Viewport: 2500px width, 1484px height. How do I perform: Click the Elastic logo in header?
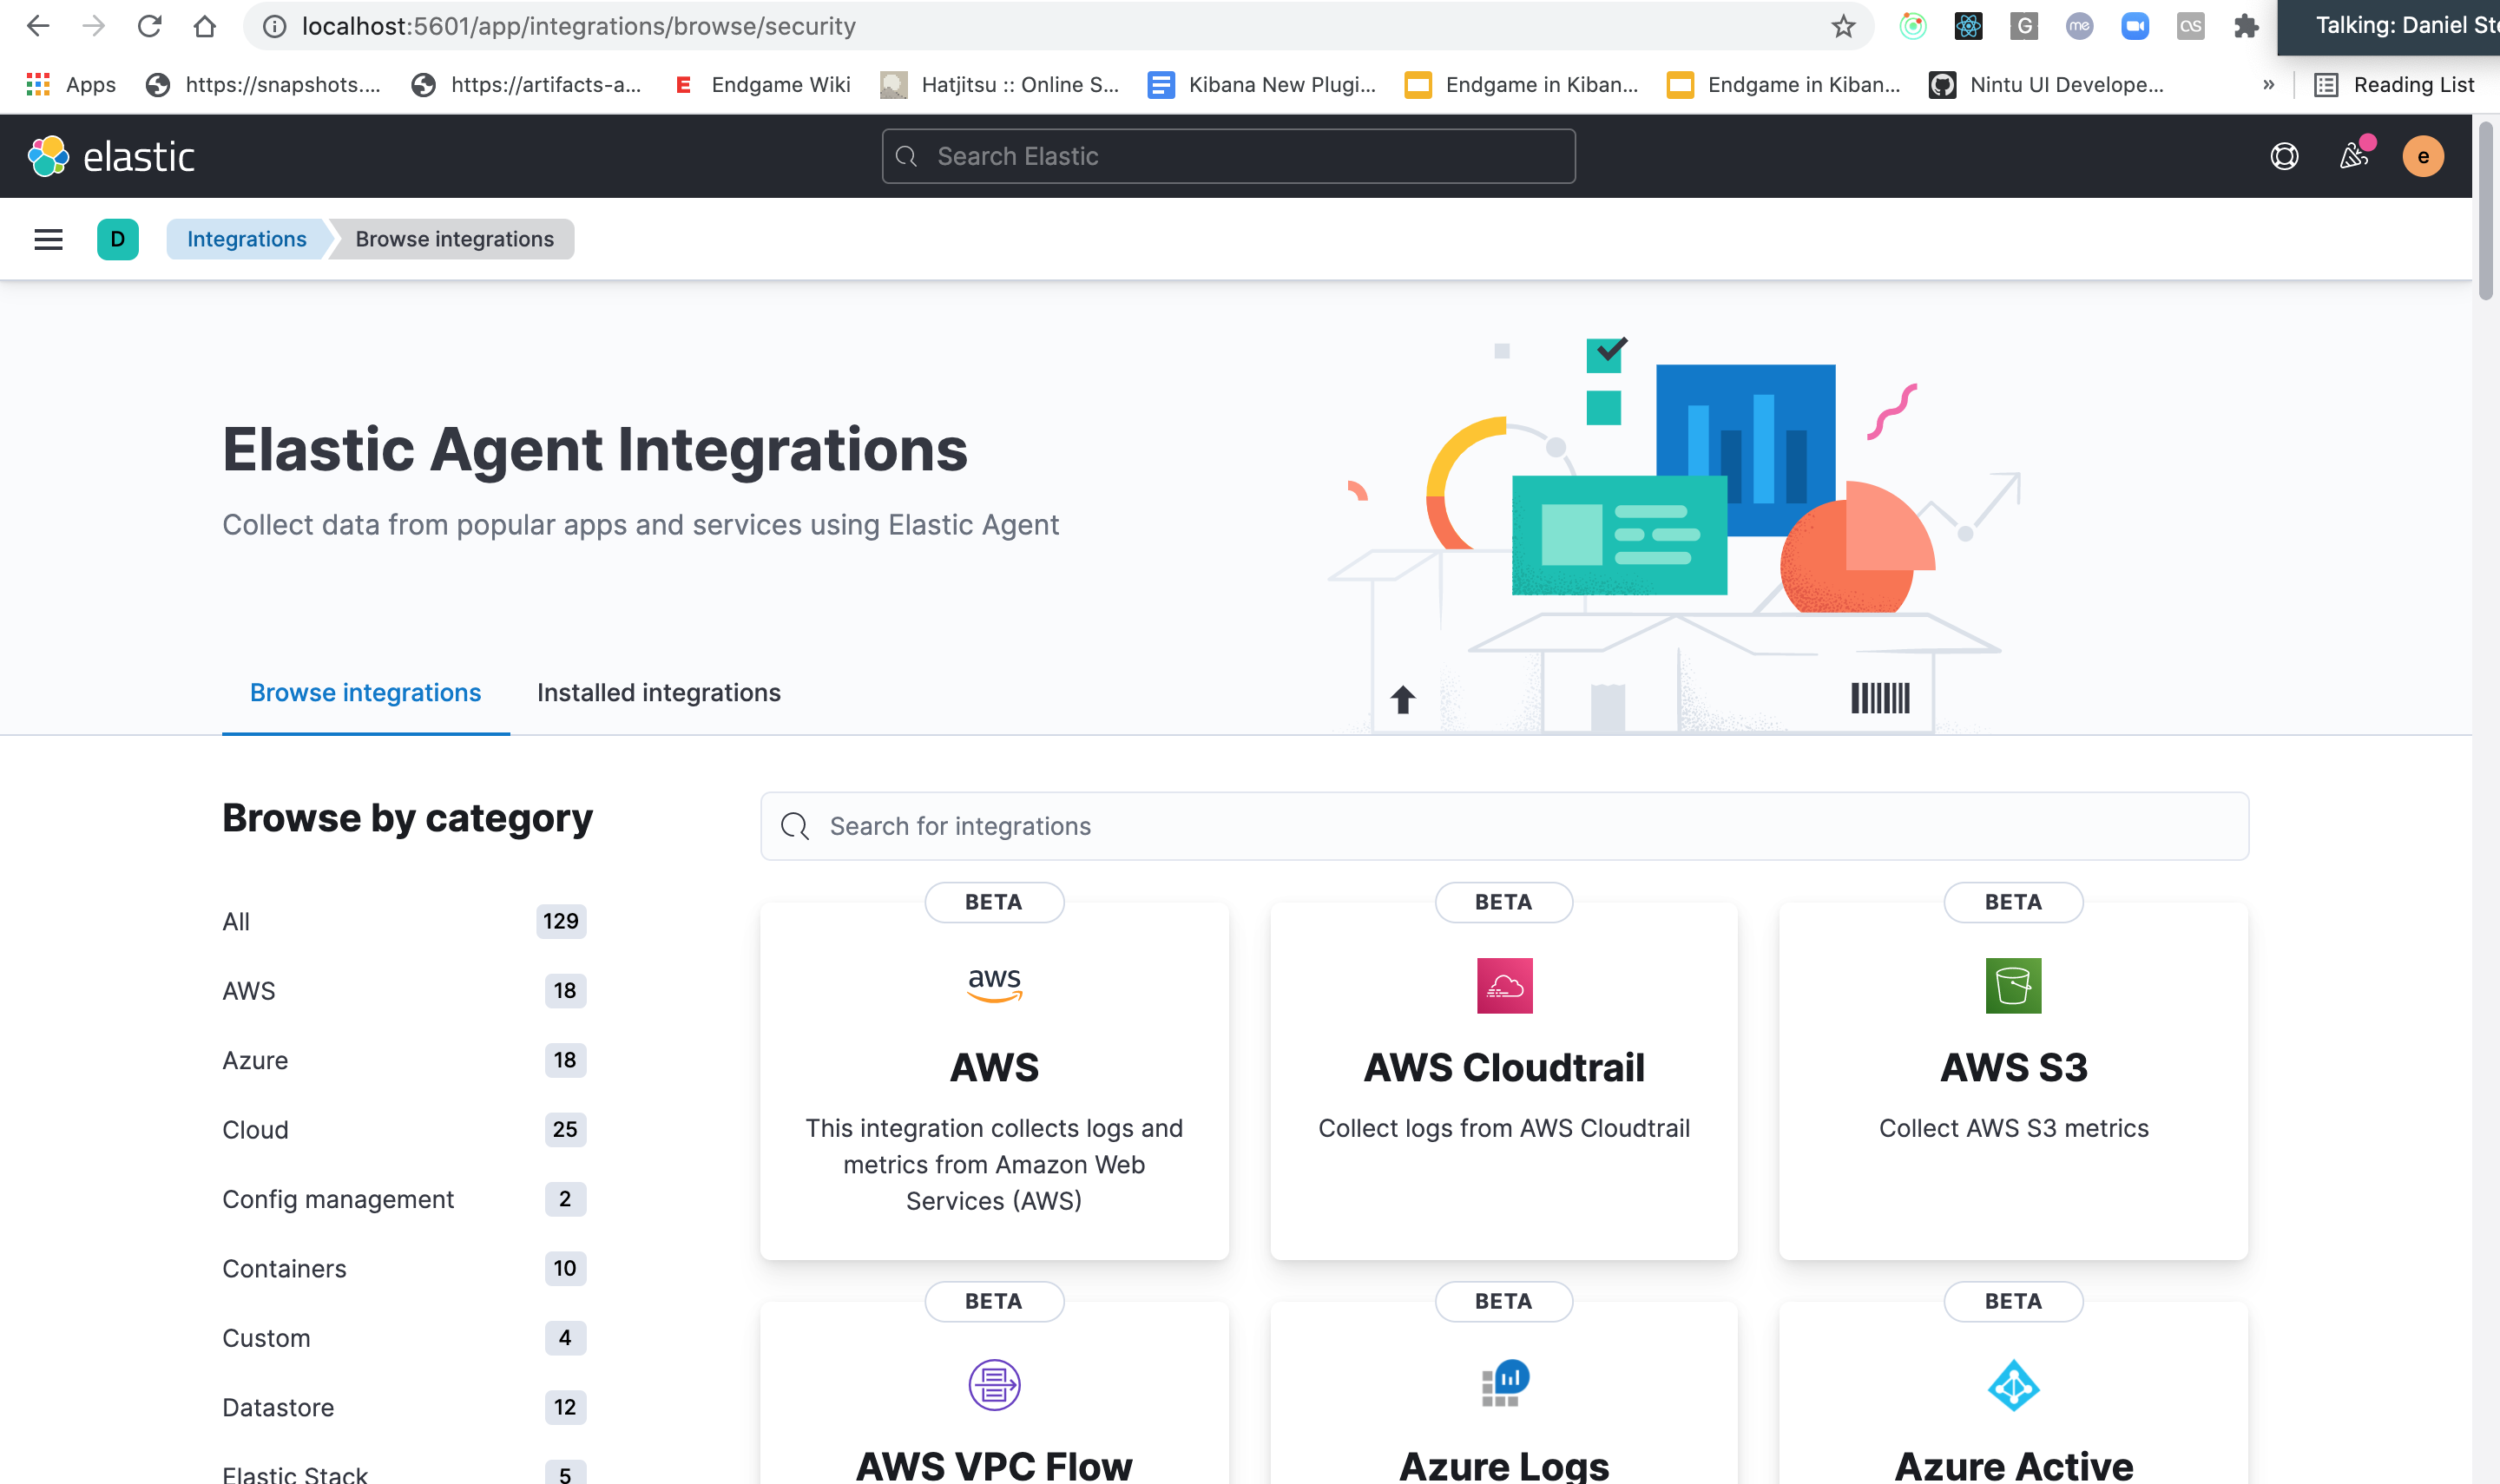(111, 156)
